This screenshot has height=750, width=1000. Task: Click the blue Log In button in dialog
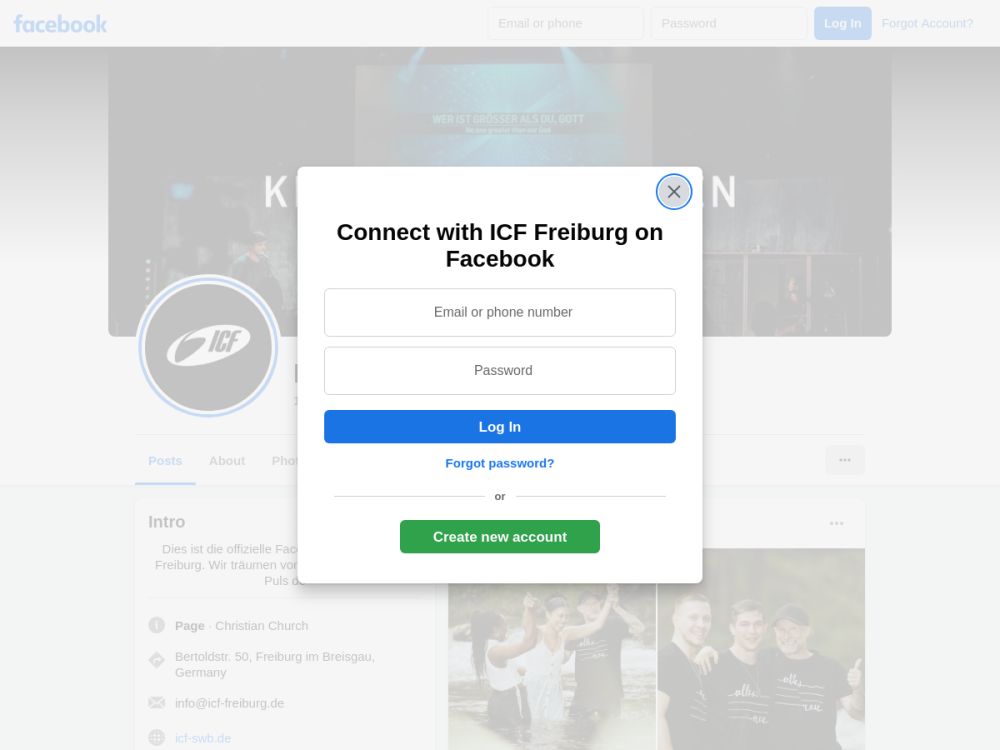(499, 427)
